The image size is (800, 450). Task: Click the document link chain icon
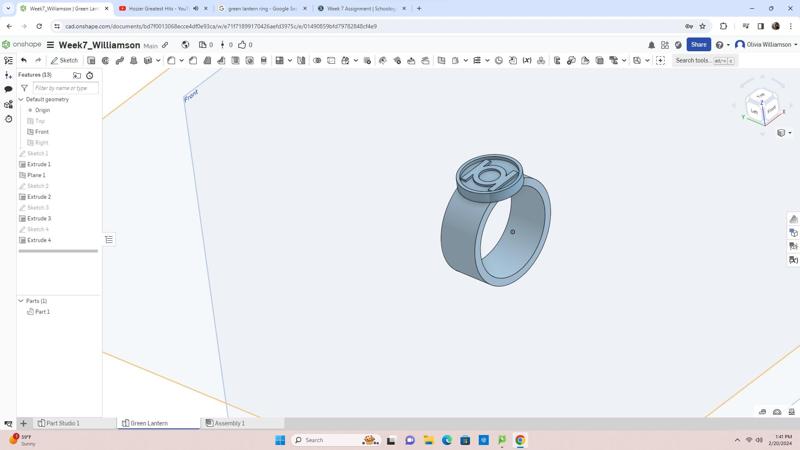pyautogui.click(x=165, y=45)
